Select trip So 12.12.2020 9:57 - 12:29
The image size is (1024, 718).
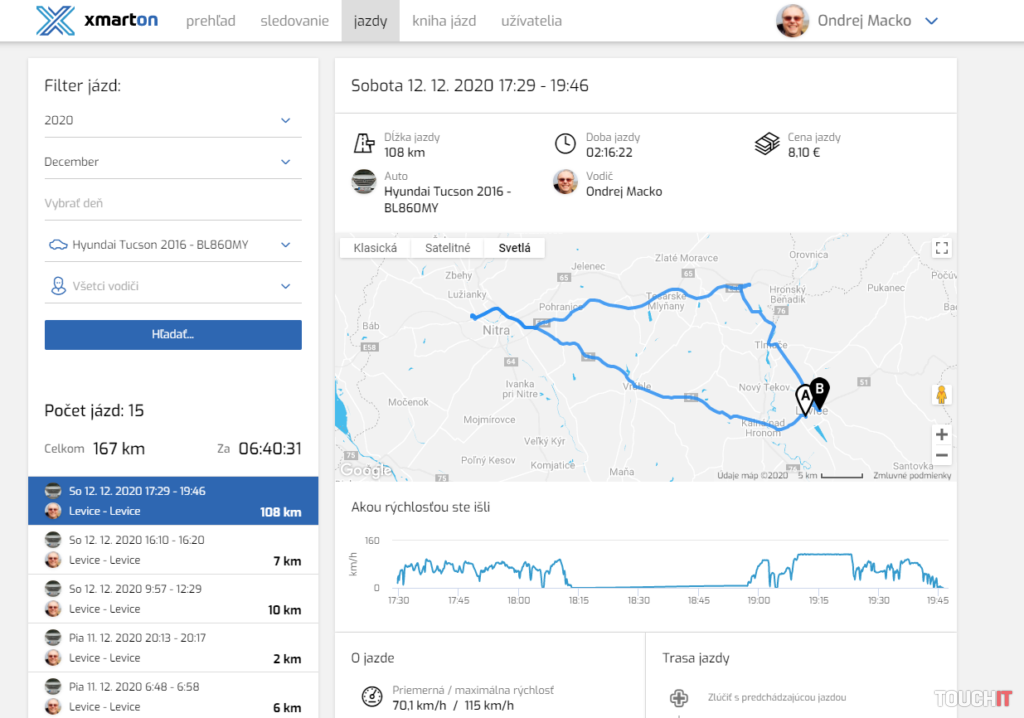pyautogui.click(x=173, y=599)
